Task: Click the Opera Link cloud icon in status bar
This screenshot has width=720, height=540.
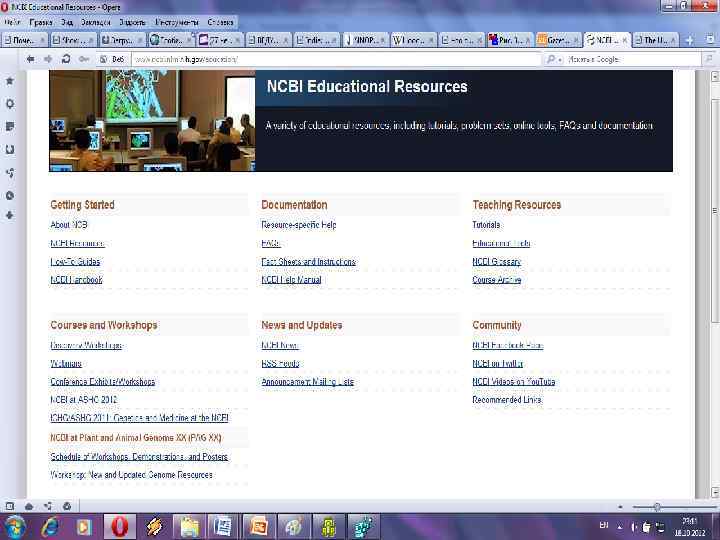Action: (29, 506)
